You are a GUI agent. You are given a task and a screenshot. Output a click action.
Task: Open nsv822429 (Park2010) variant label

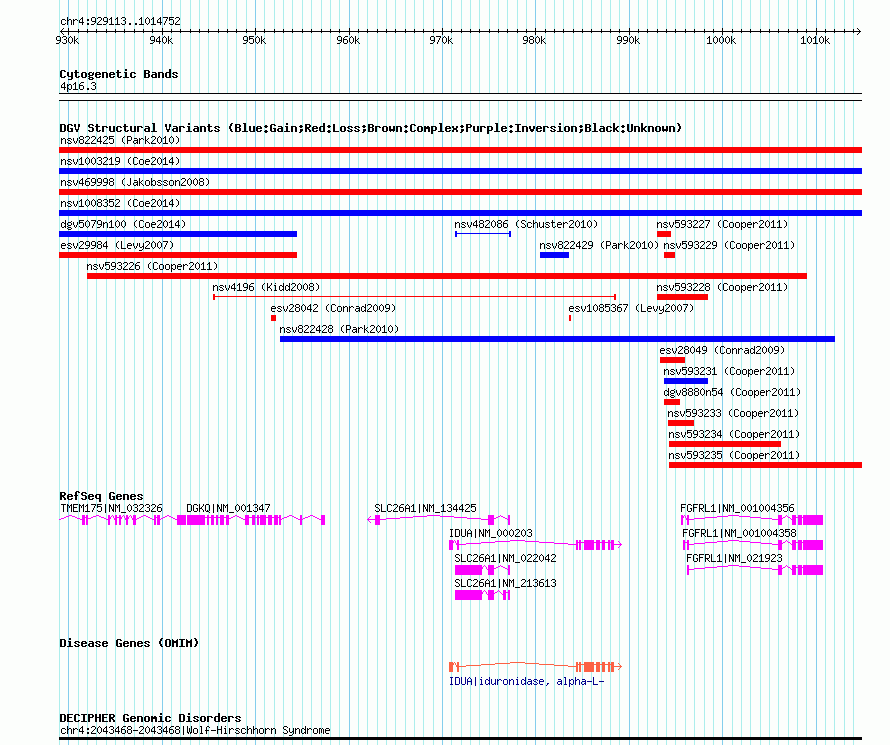pyautogui.click(x=599, y=245)
